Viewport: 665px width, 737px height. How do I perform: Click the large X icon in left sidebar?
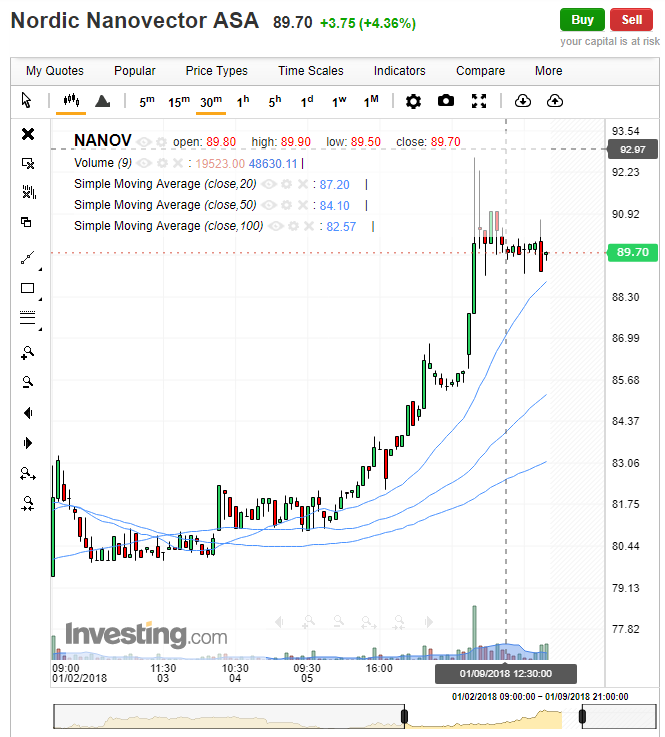[28, 134]
